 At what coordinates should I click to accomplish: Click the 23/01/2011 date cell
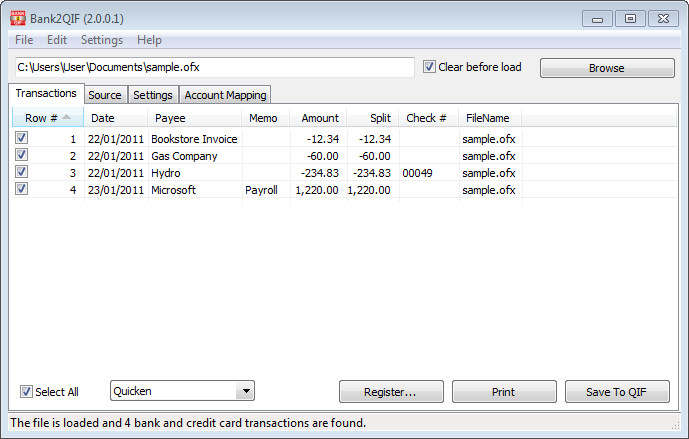pyautogui.click(x=116, y=190)
